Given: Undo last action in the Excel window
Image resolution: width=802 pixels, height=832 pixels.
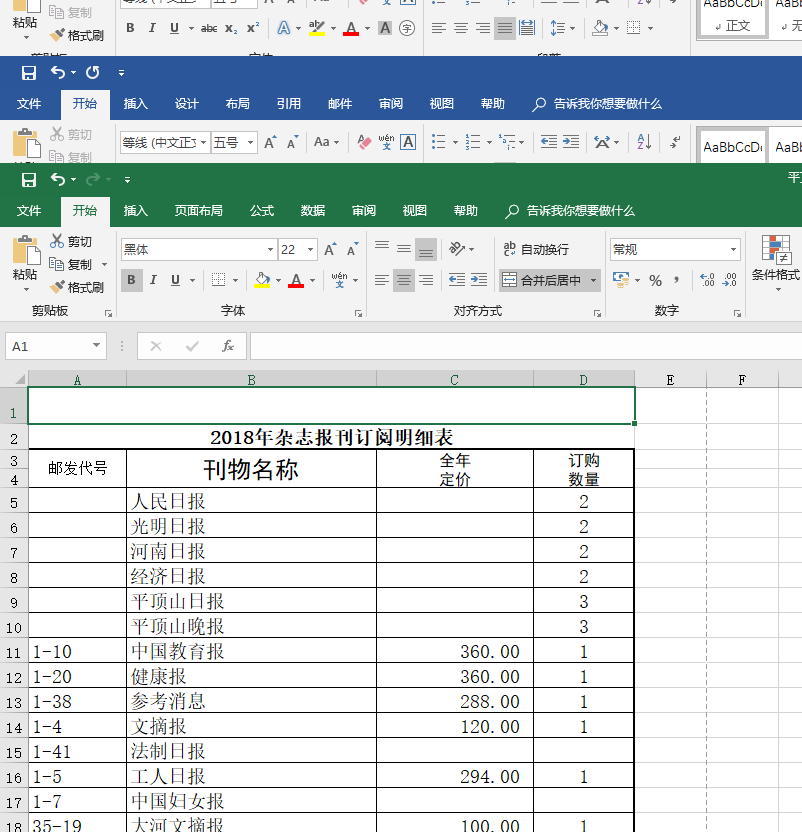Looking at the screenshot, I should click(x=58, y=179).
